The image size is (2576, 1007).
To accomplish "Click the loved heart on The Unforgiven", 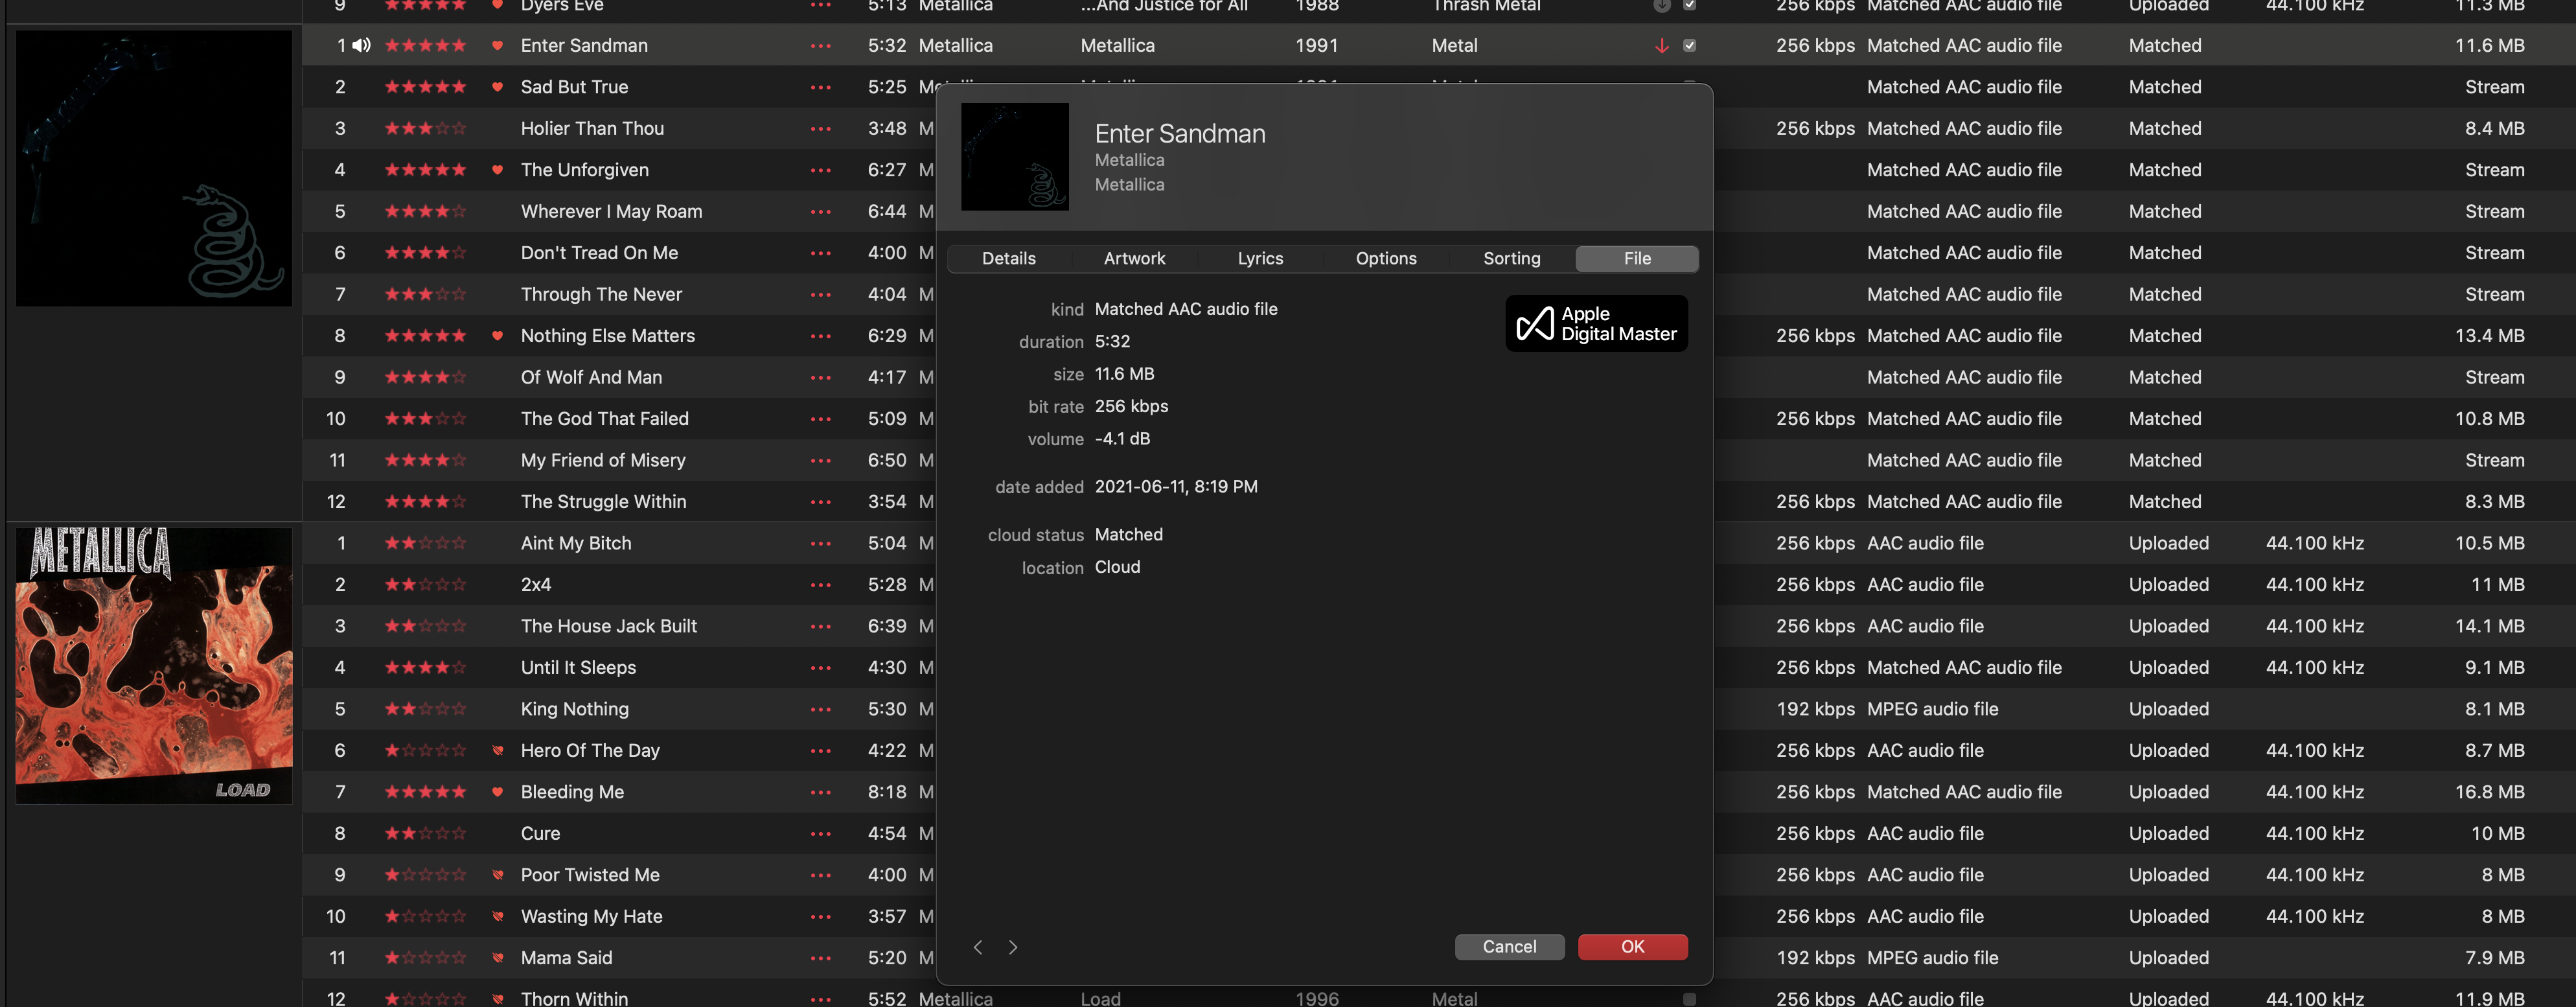I will click(x=497, y=170).
